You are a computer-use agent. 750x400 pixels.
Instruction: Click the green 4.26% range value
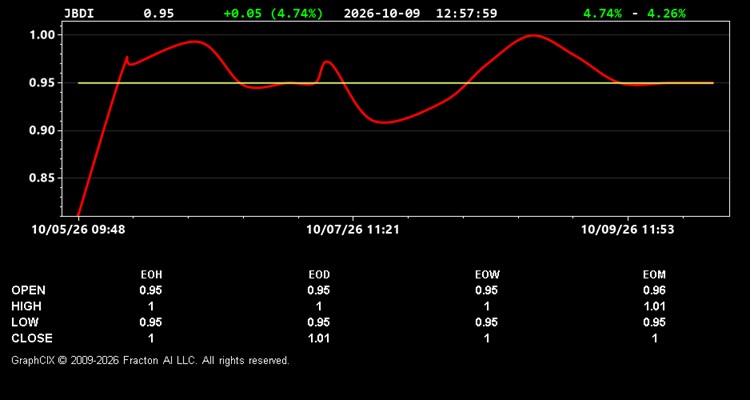pos(666,13)
